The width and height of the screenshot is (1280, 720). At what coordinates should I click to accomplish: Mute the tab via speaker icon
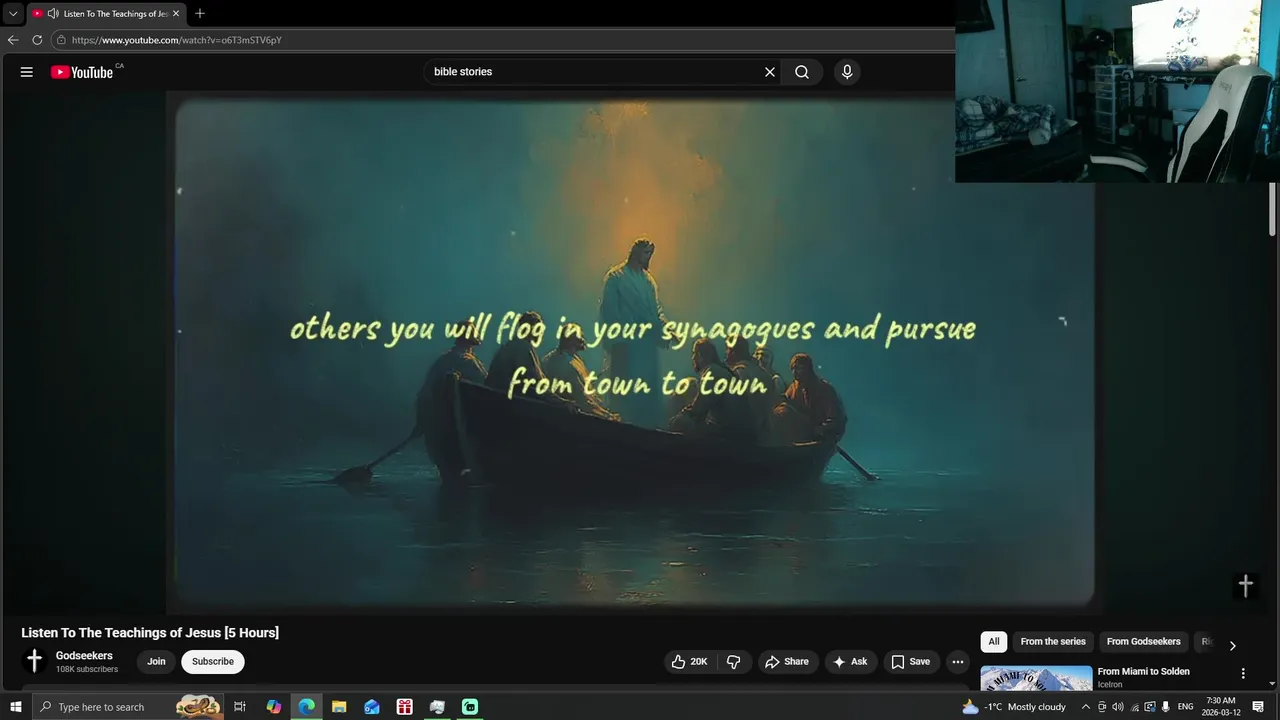[52, 14]
